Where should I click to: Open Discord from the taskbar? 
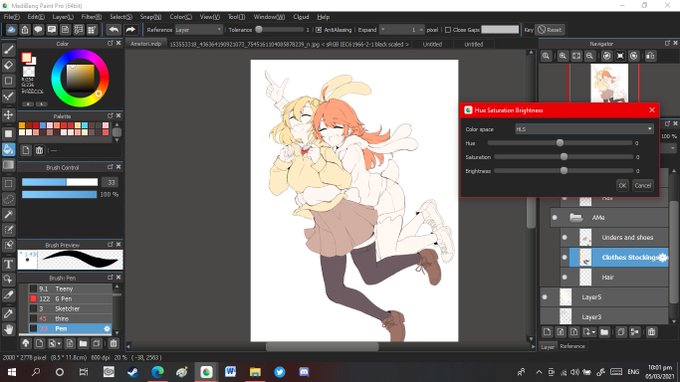[304, 372]
